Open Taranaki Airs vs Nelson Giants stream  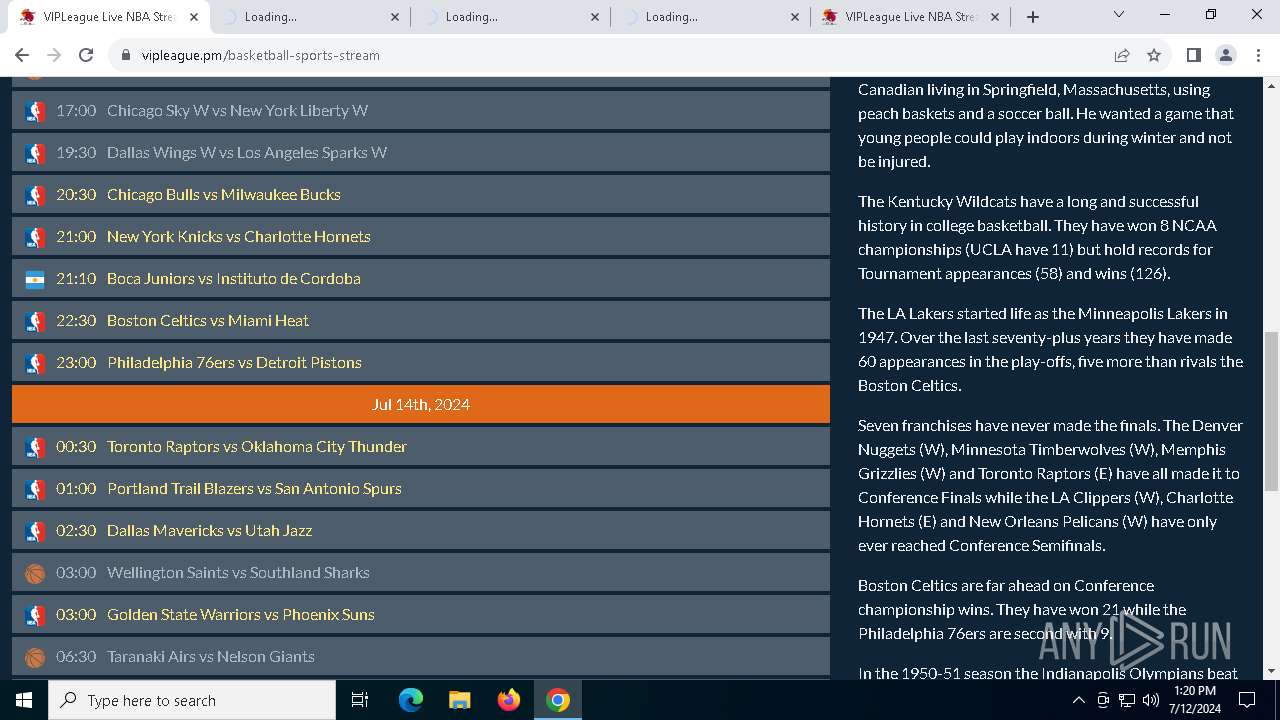(x=421, y=657)
